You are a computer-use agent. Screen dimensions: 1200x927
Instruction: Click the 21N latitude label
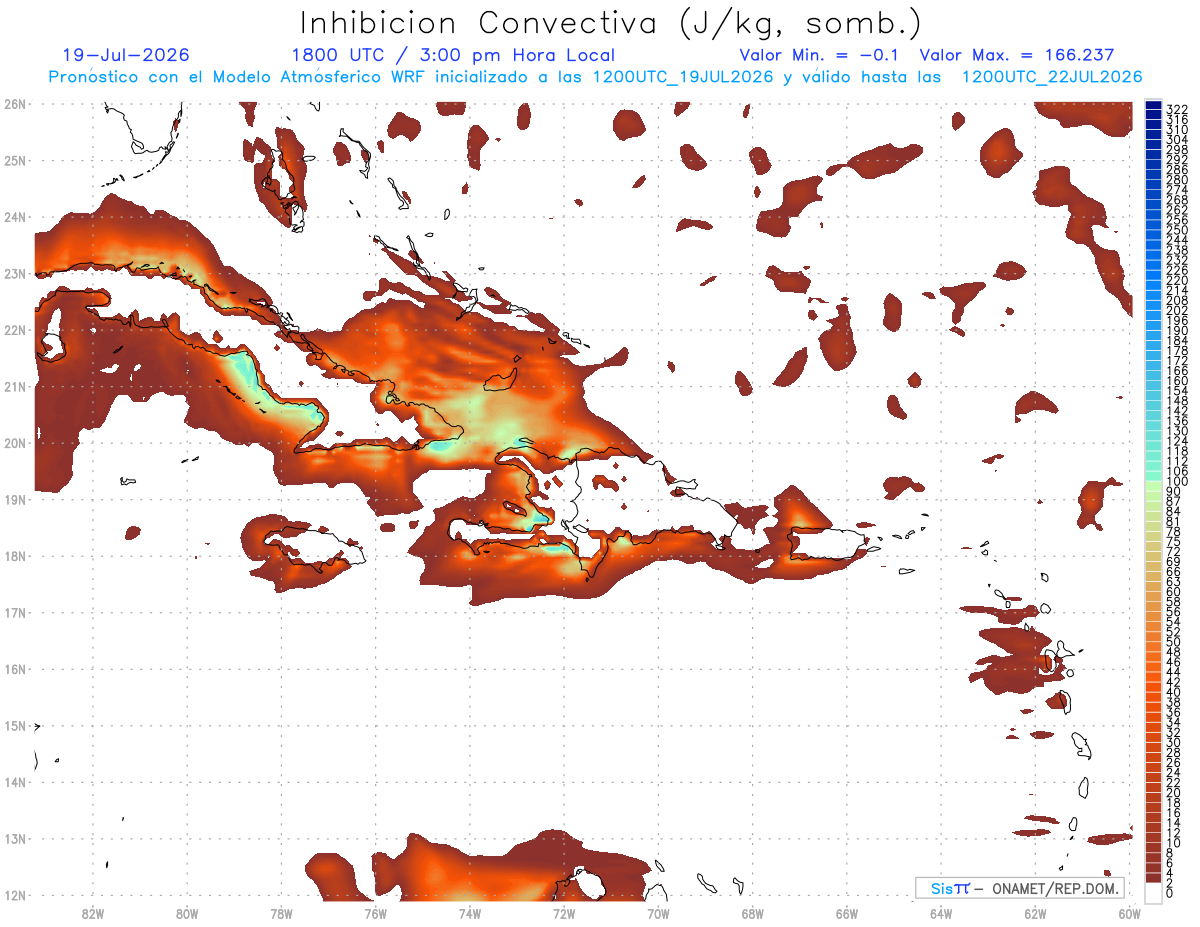[15, 386]
